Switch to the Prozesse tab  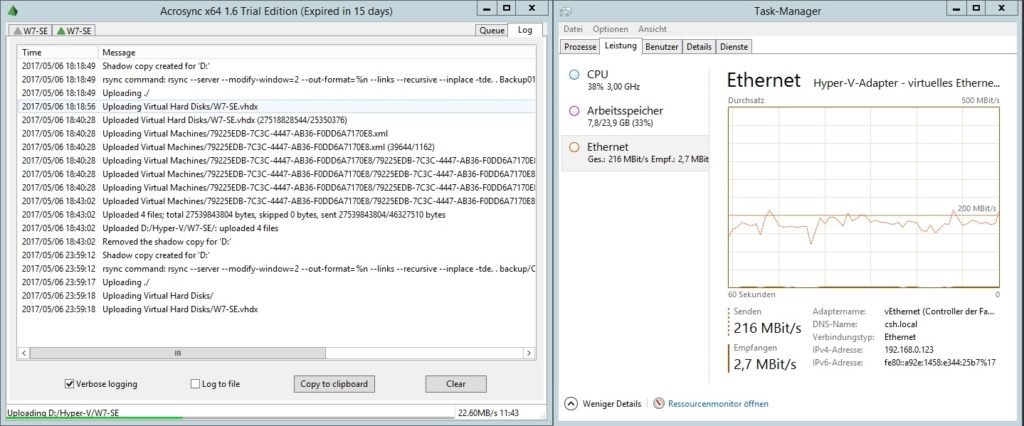click(580, 46)
